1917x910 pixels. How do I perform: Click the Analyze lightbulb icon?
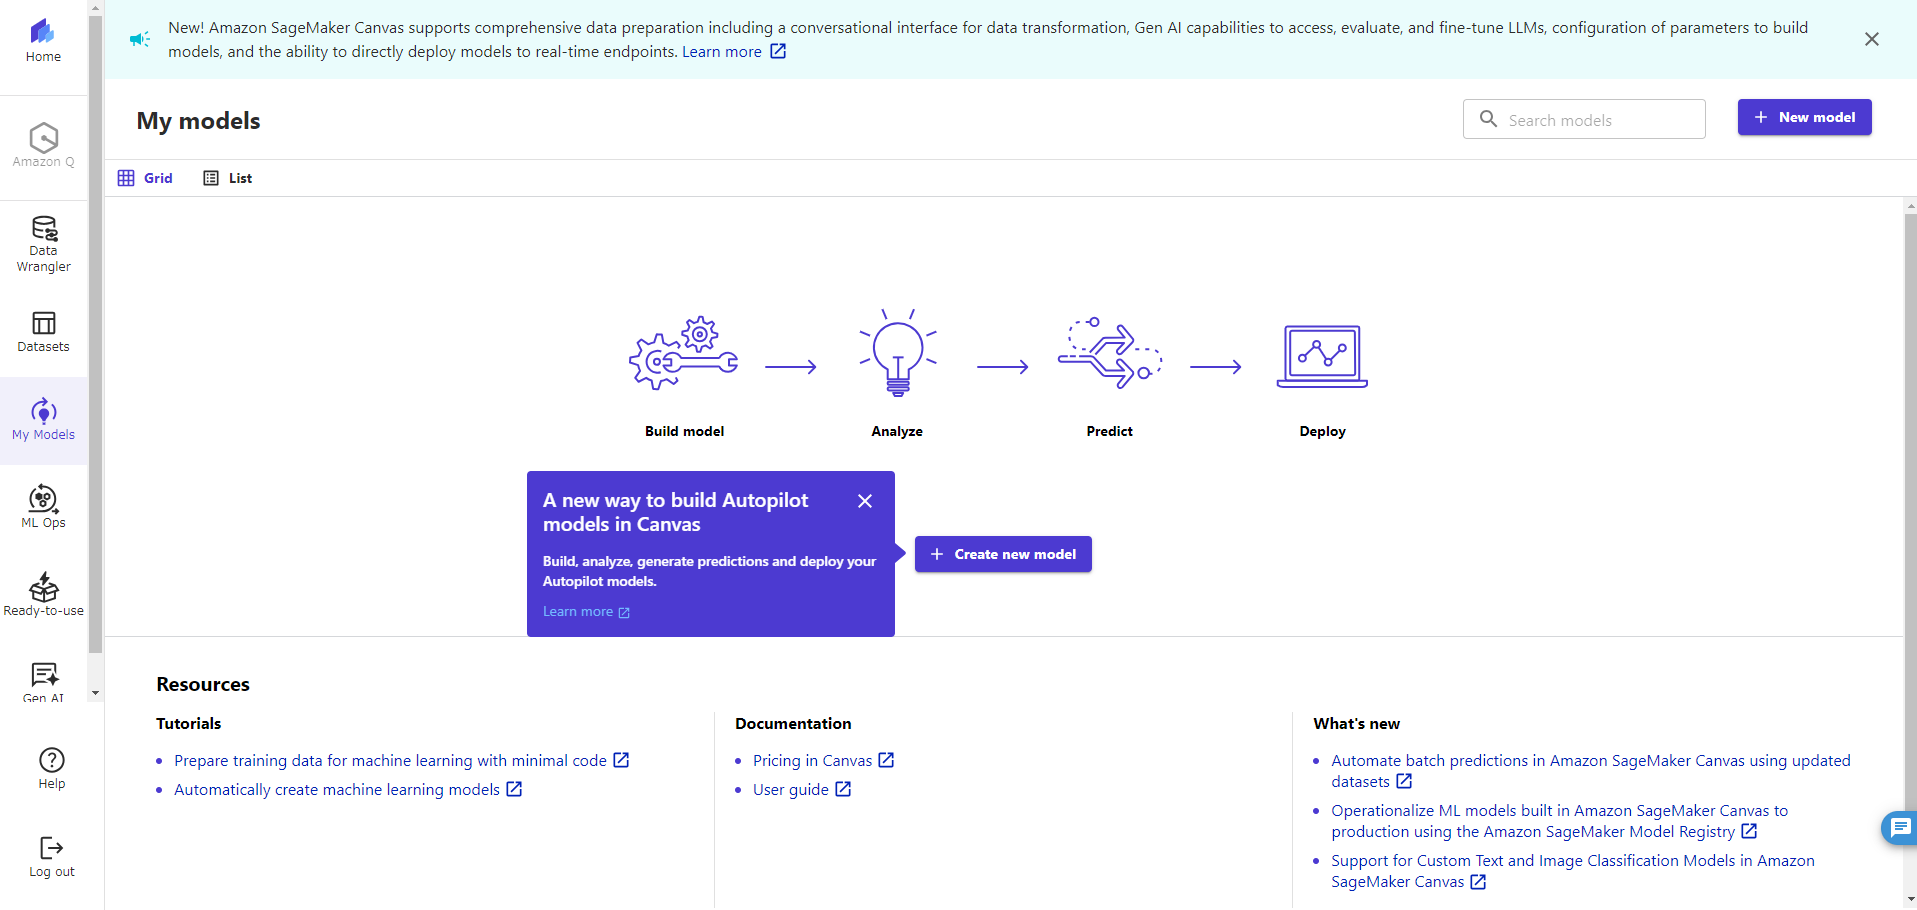898,353
